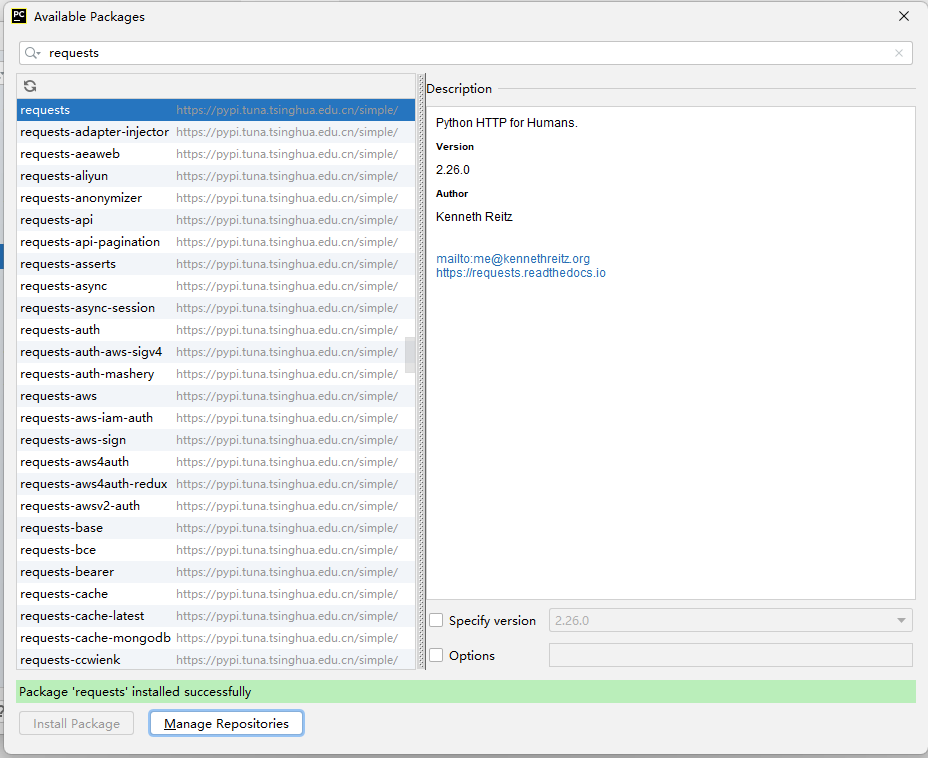Enable the Options checkbox

[x=436, y=655]
